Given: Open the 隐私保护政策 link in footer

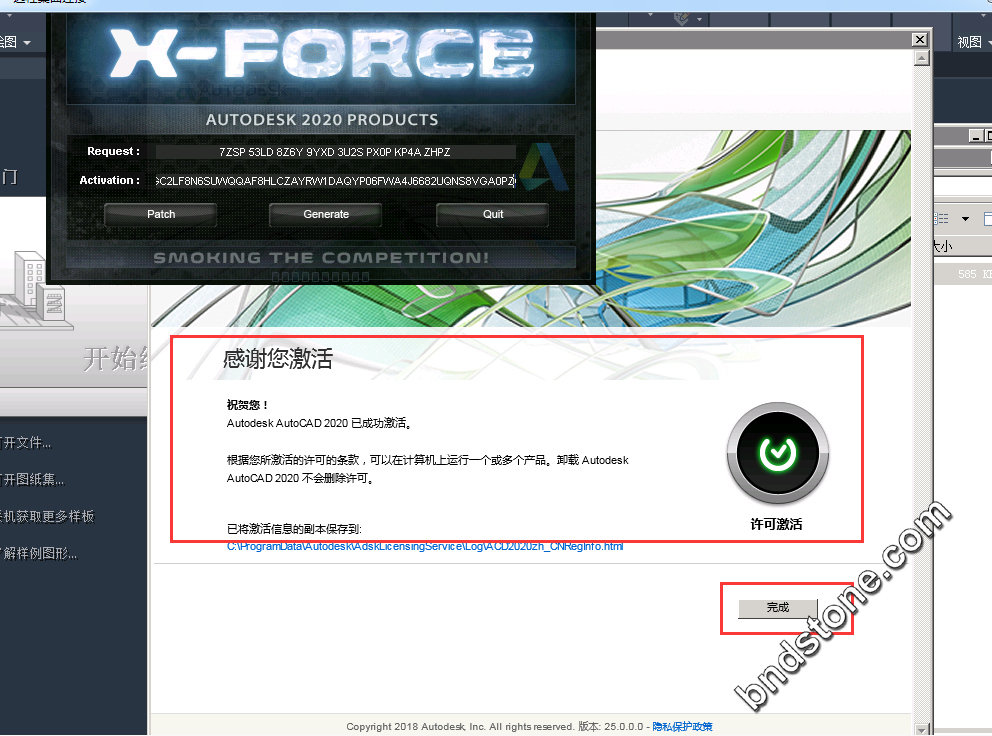Looking at the screenshot, I should click(x=682, y=727).
